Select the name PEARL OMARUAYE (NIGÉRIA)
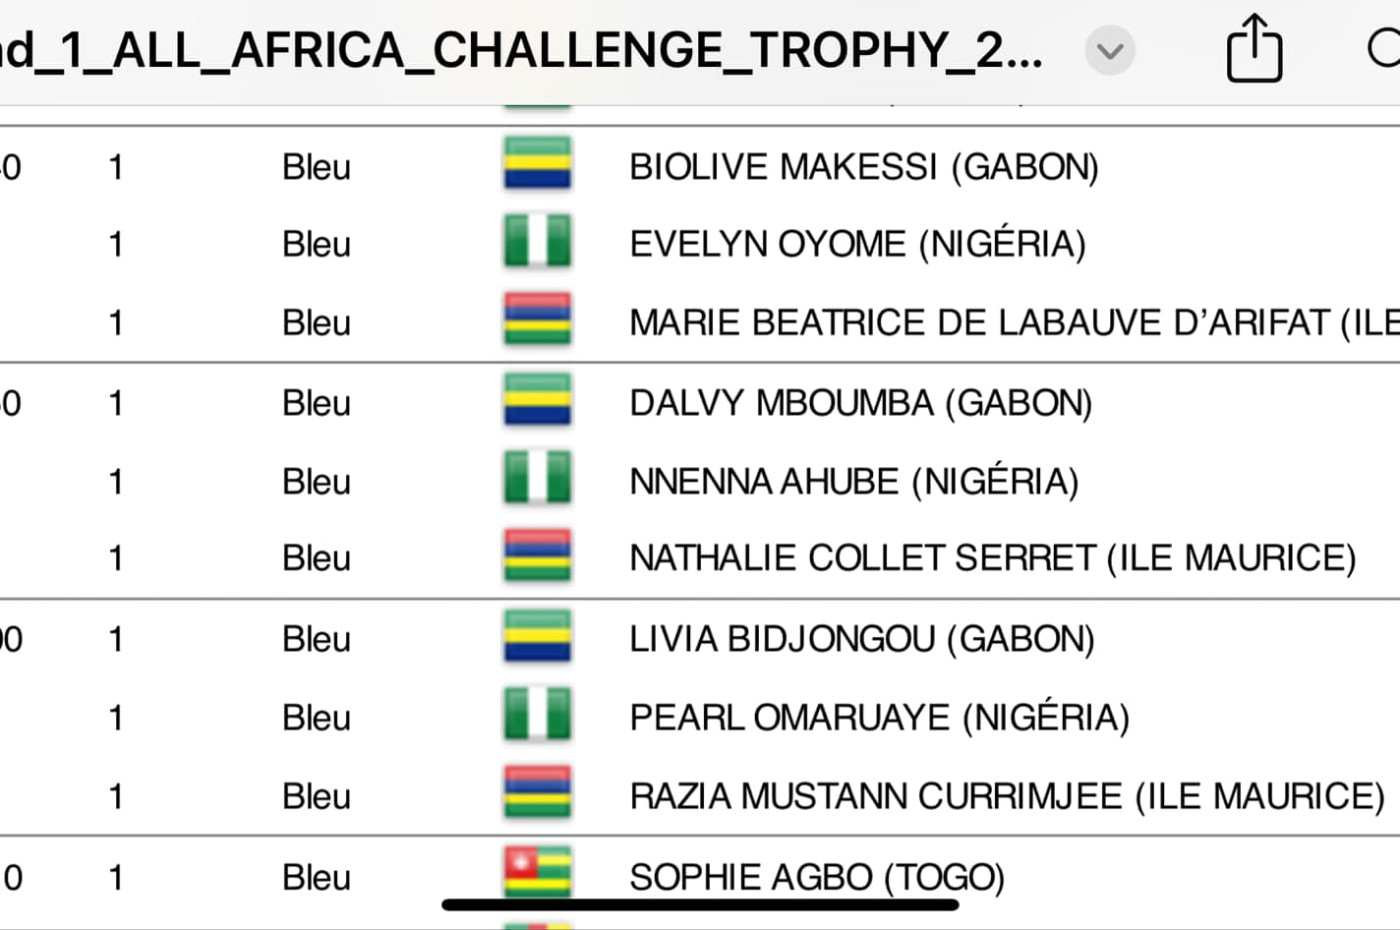The image size is (1400, 930). 879,717
